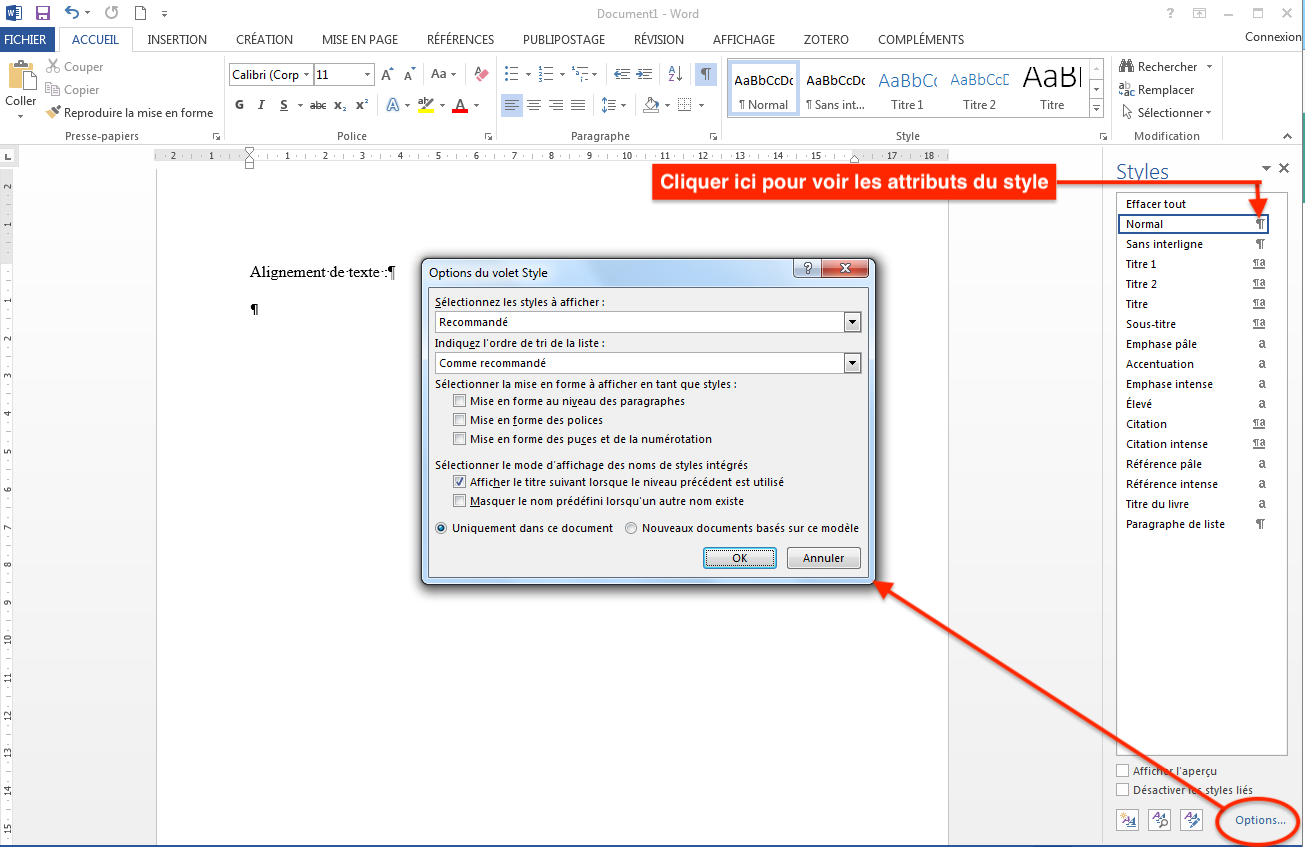Apply strikethrough to text

pyautogui.click(x=318, y=105)
